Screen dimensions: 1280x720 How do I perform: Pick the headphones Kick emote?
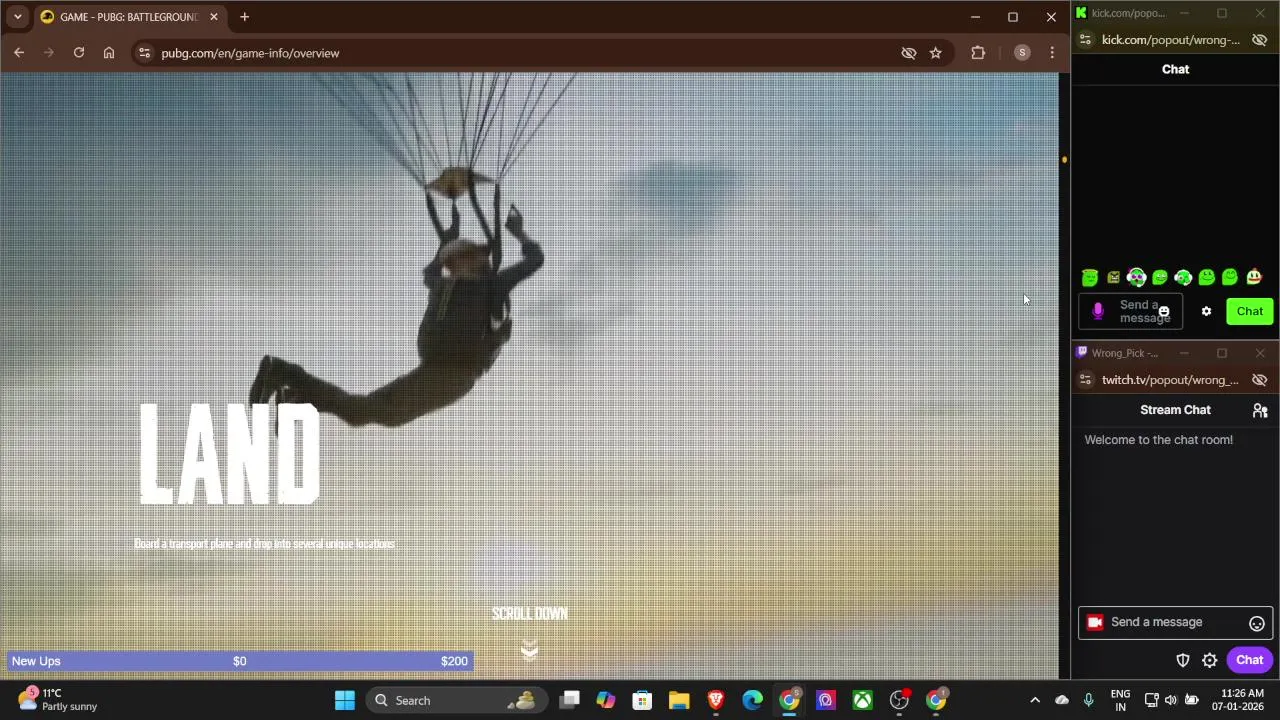pyautogui.click(x=1136, y=277)
